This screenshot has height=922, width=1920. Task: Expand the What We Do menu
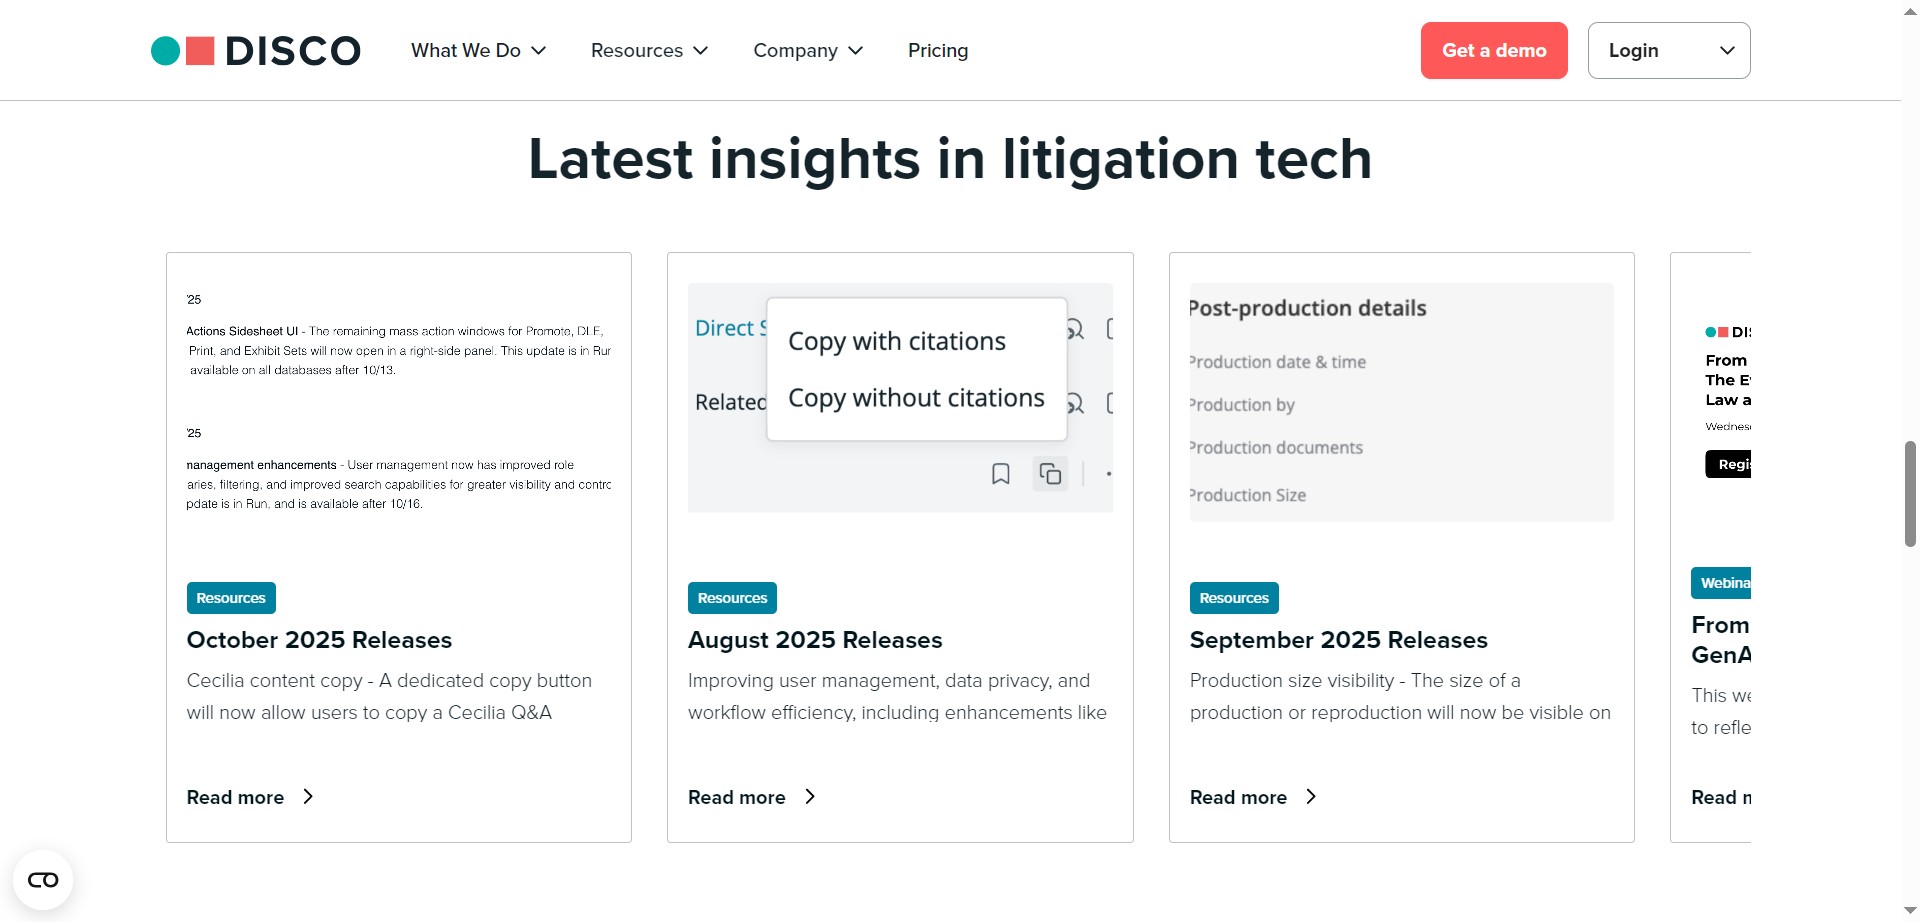[x=478, y=50]
